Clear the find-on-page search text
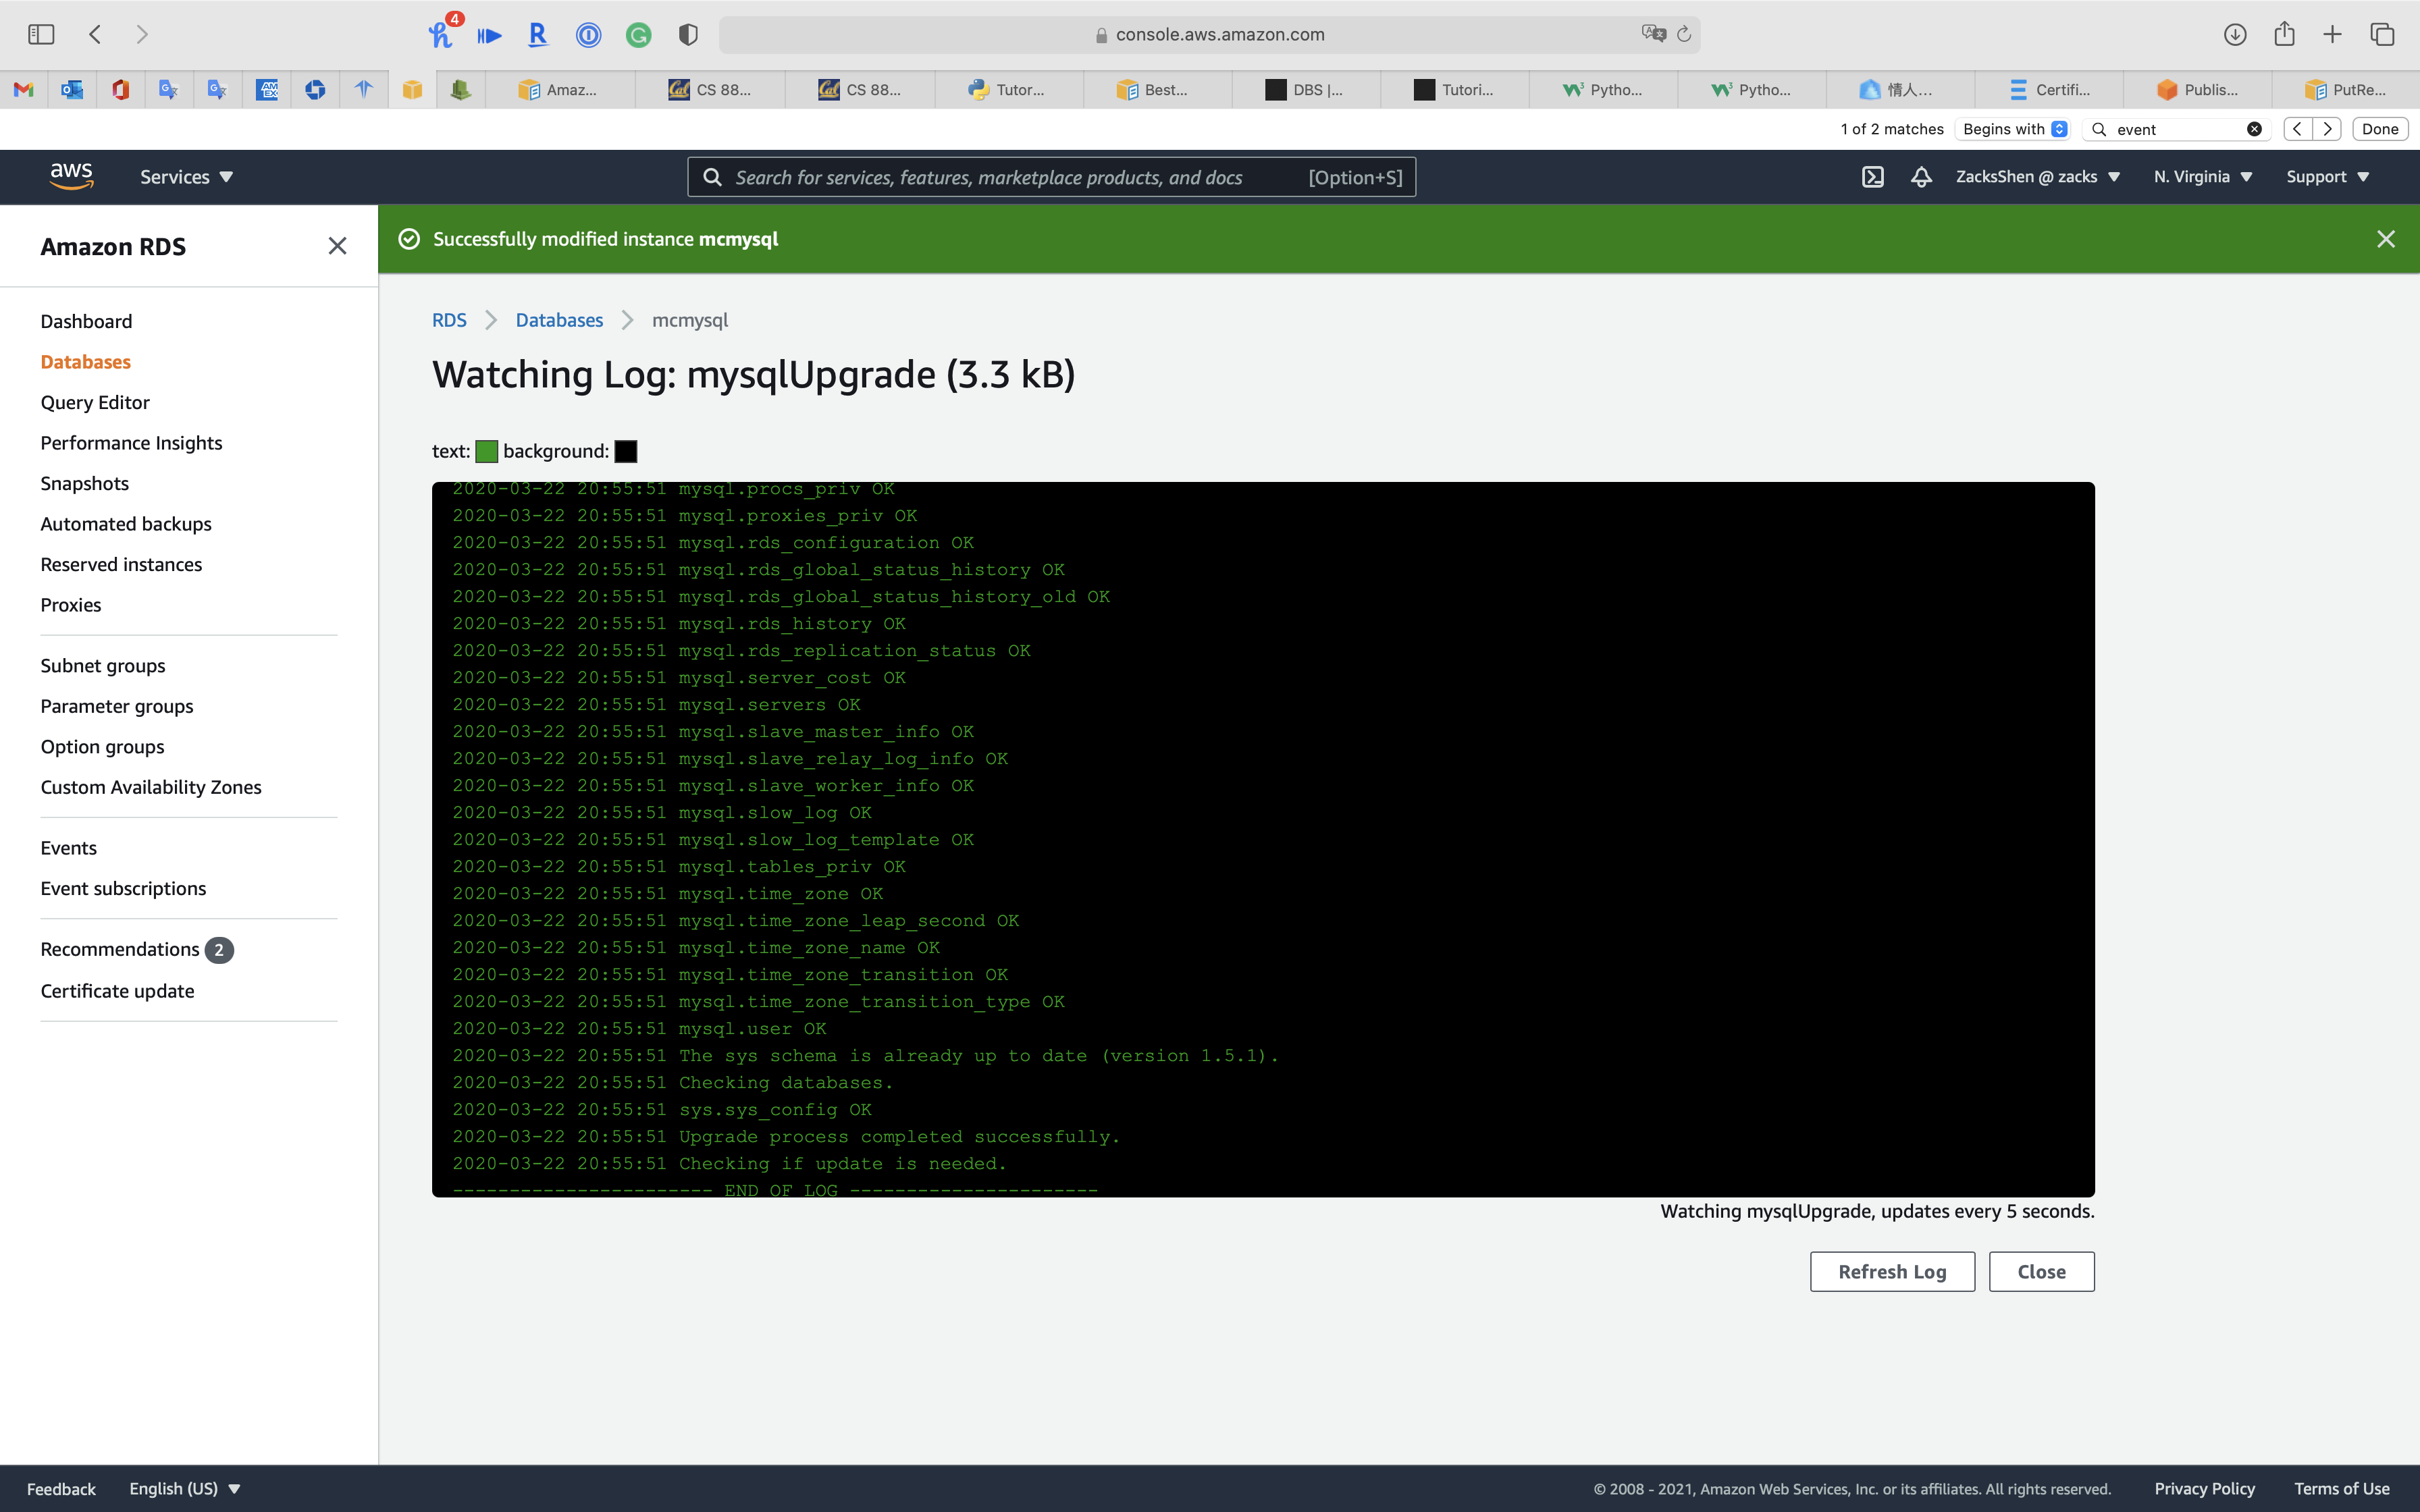This screenshot has width=2420, height=1512. (x=2254, y=129)
